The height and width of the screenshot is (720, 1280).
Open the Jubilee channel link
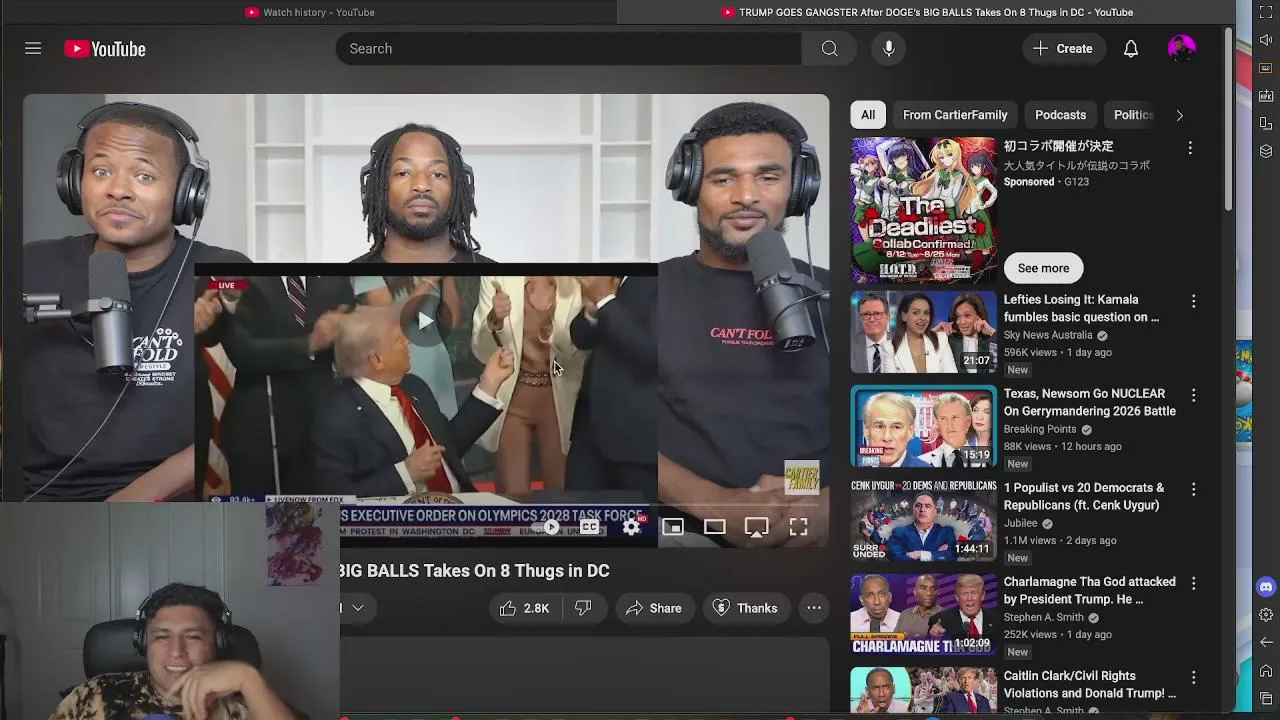pos(1021,523)
